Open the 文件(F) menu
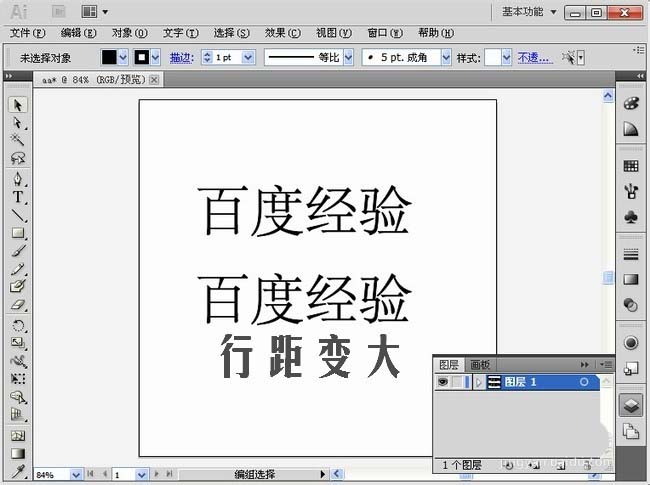This screenshot has height=485, width=650. coord(27,33)
